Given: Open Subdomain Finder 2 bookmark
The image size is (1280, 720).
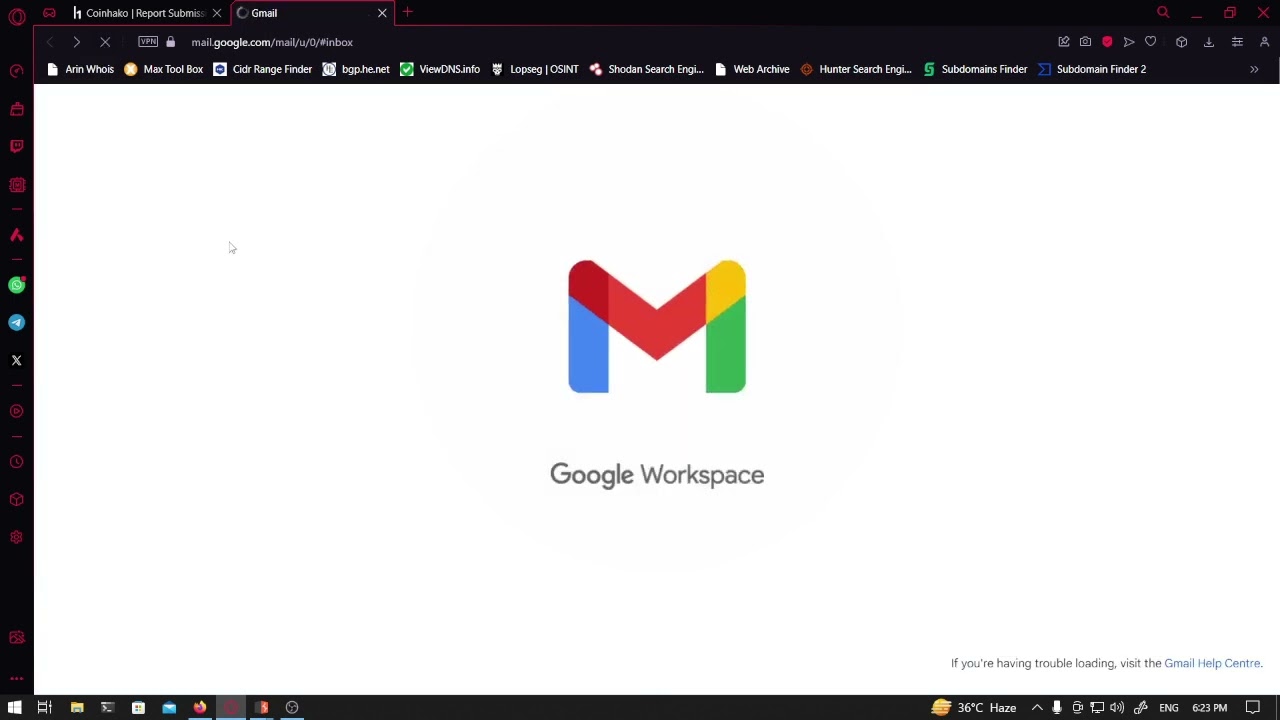Looking at the screenshot, I should (1092, 69).
